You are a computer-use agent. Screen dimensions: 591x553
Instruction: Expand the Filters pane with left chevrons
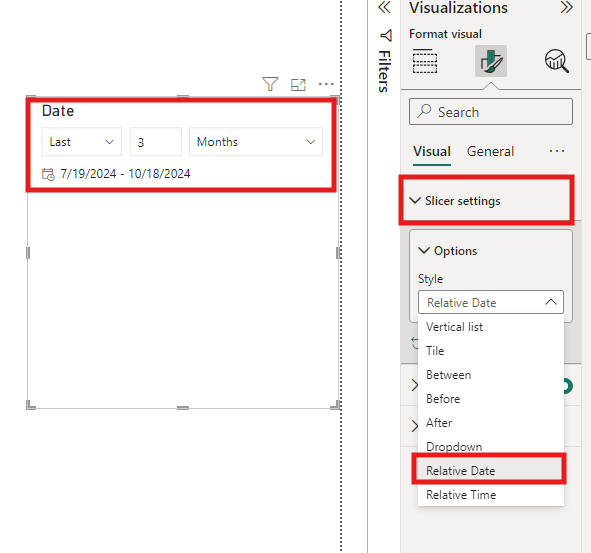[x=384, y=7]
